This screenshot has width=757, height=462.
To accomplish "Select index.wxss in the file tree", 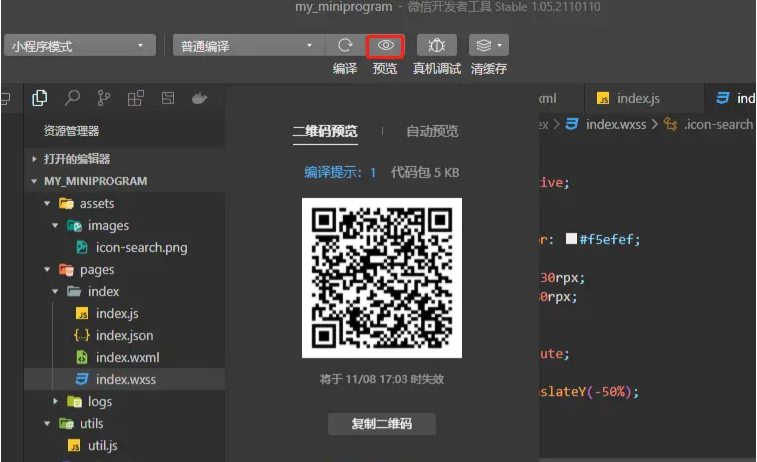I will click(x=125, y=379).
